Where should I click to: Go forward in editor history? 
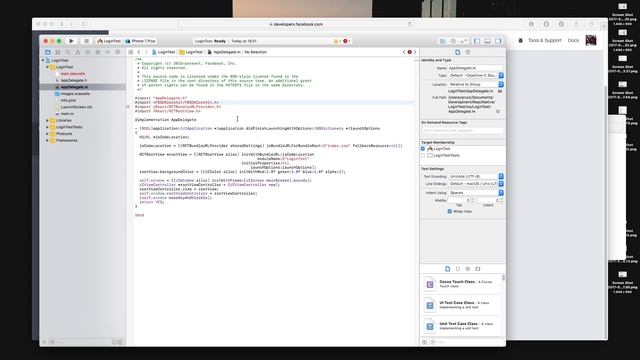(146, 52)
